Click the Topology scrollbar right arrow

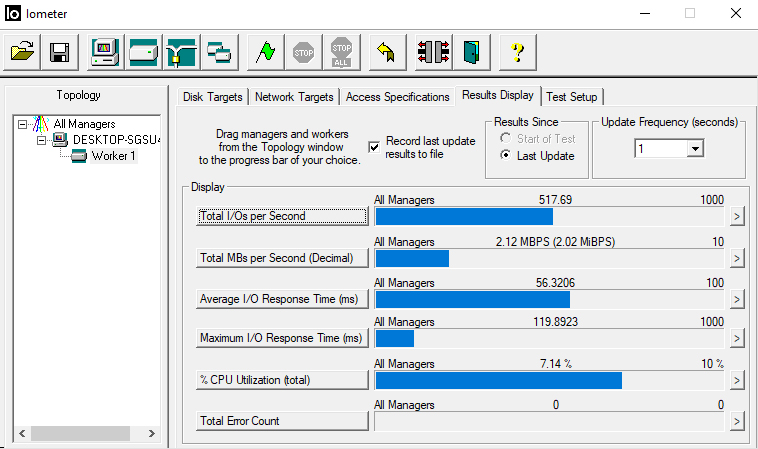point(151,434)
